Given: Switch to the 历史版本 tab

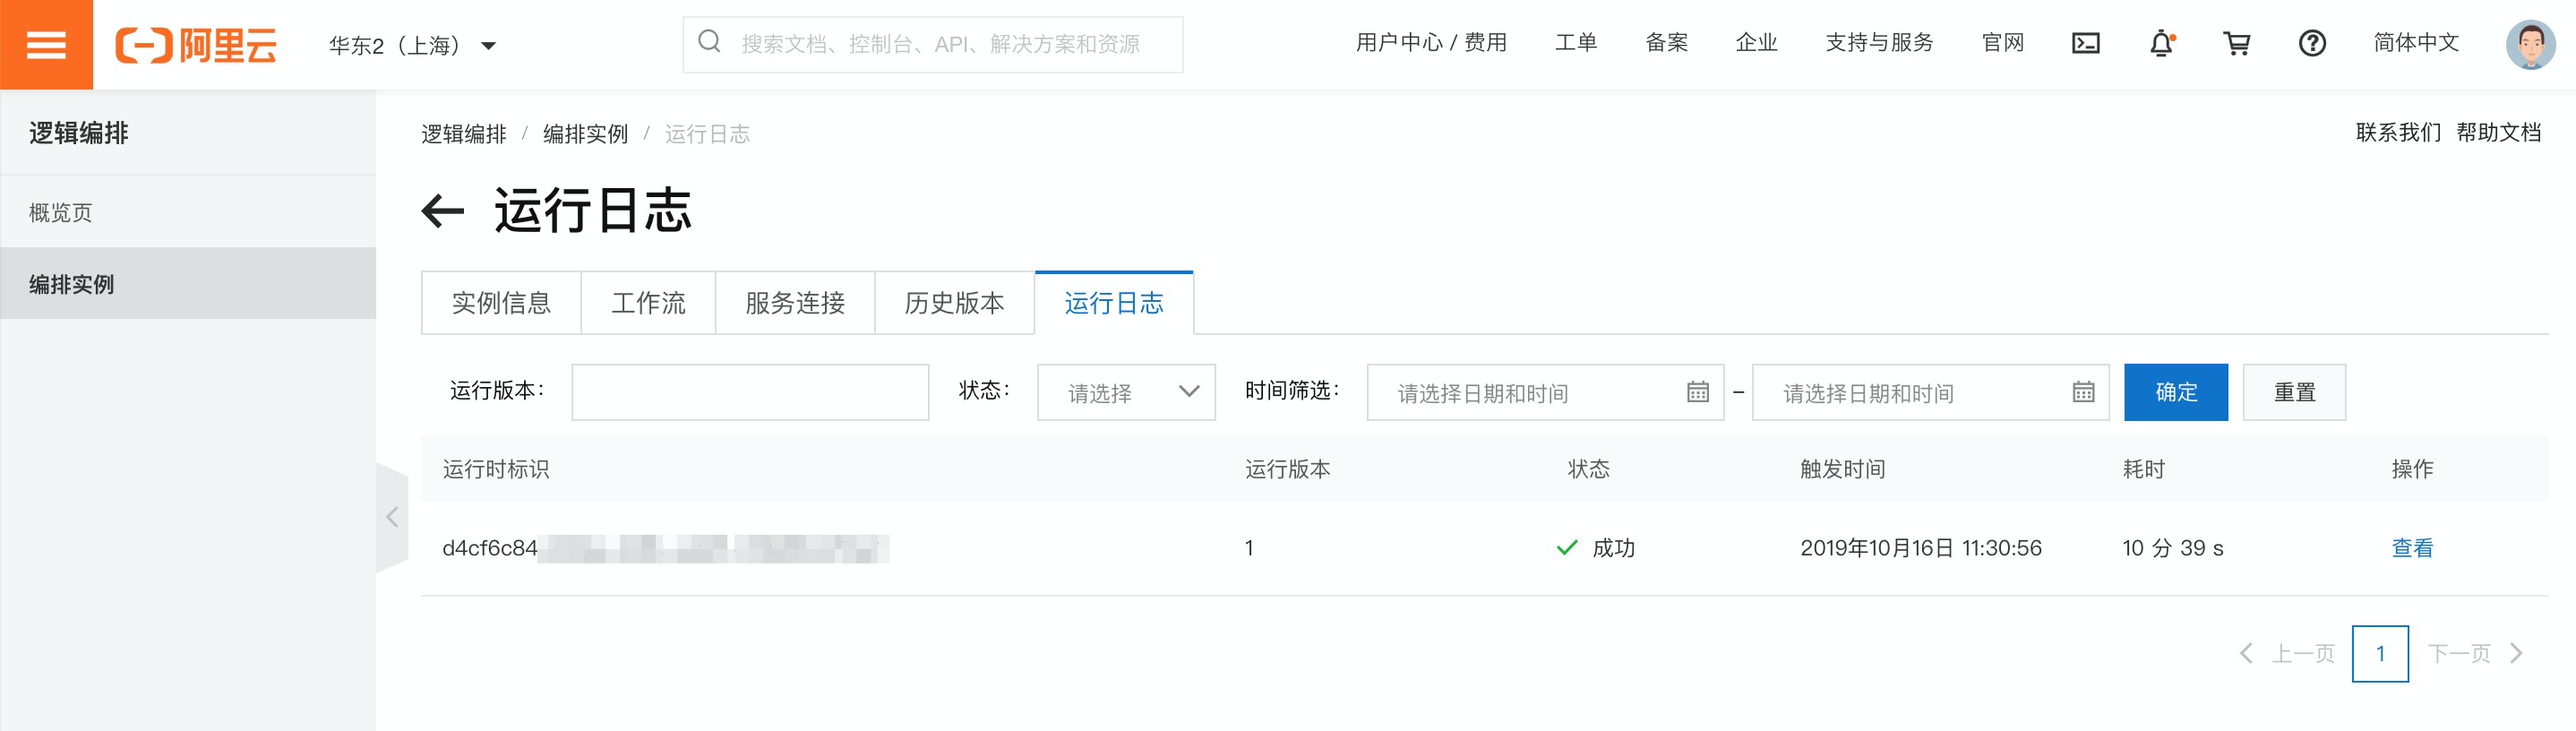Looking at the screenshot, I should [954, 303].
